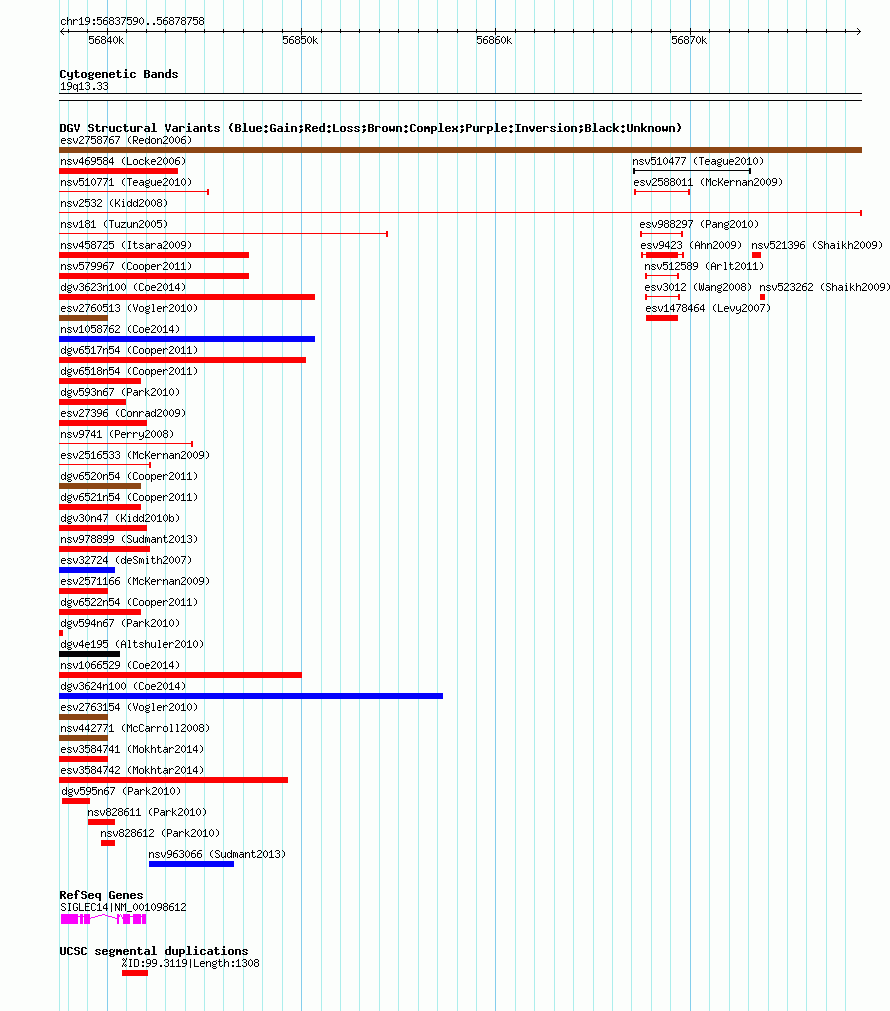Viewport: 890px width, 1011px height.
Task: Select esv3584741 (Mokhtar2014) label
Action: pyautogui.click(x=132, y=749)
